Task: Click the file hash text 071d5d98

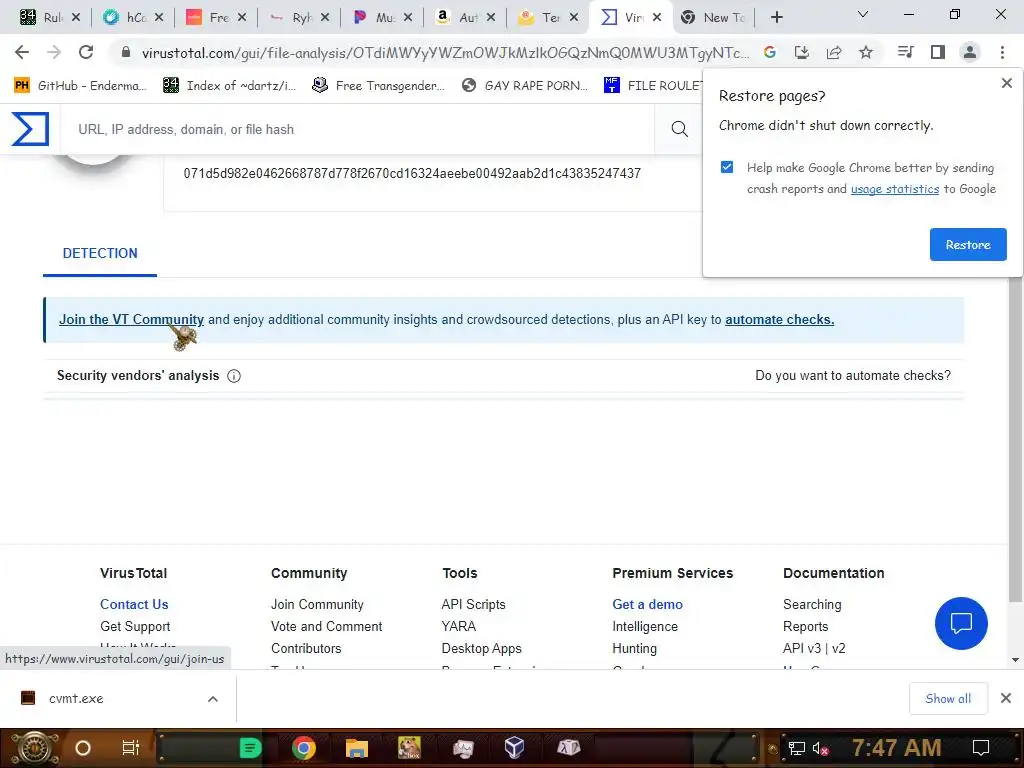Action: coord(412,173)
